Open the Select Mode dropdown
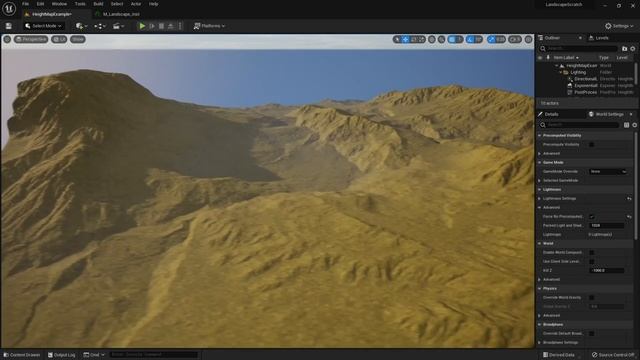 [x=43, y=26]
